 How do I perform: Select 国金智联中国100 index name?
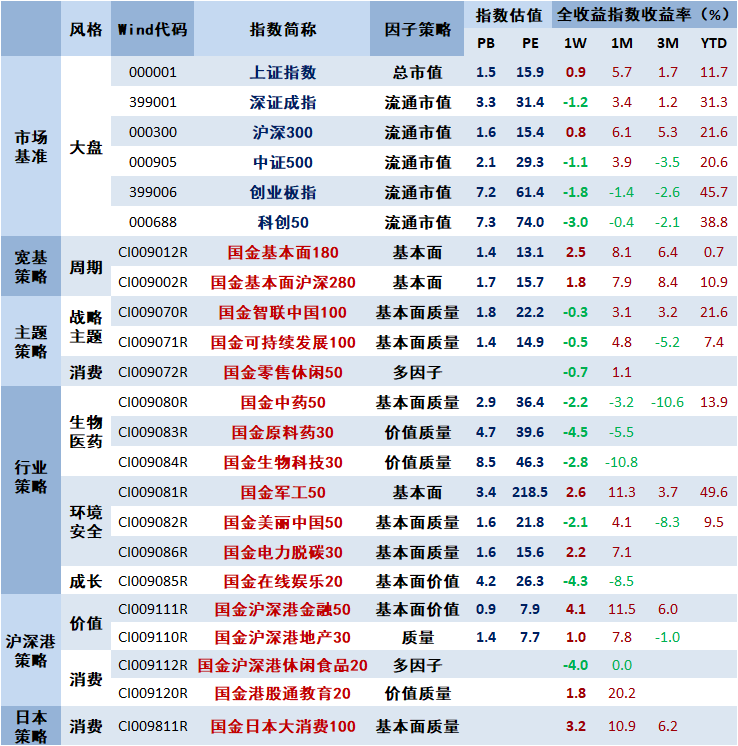[x=283, y=312]
